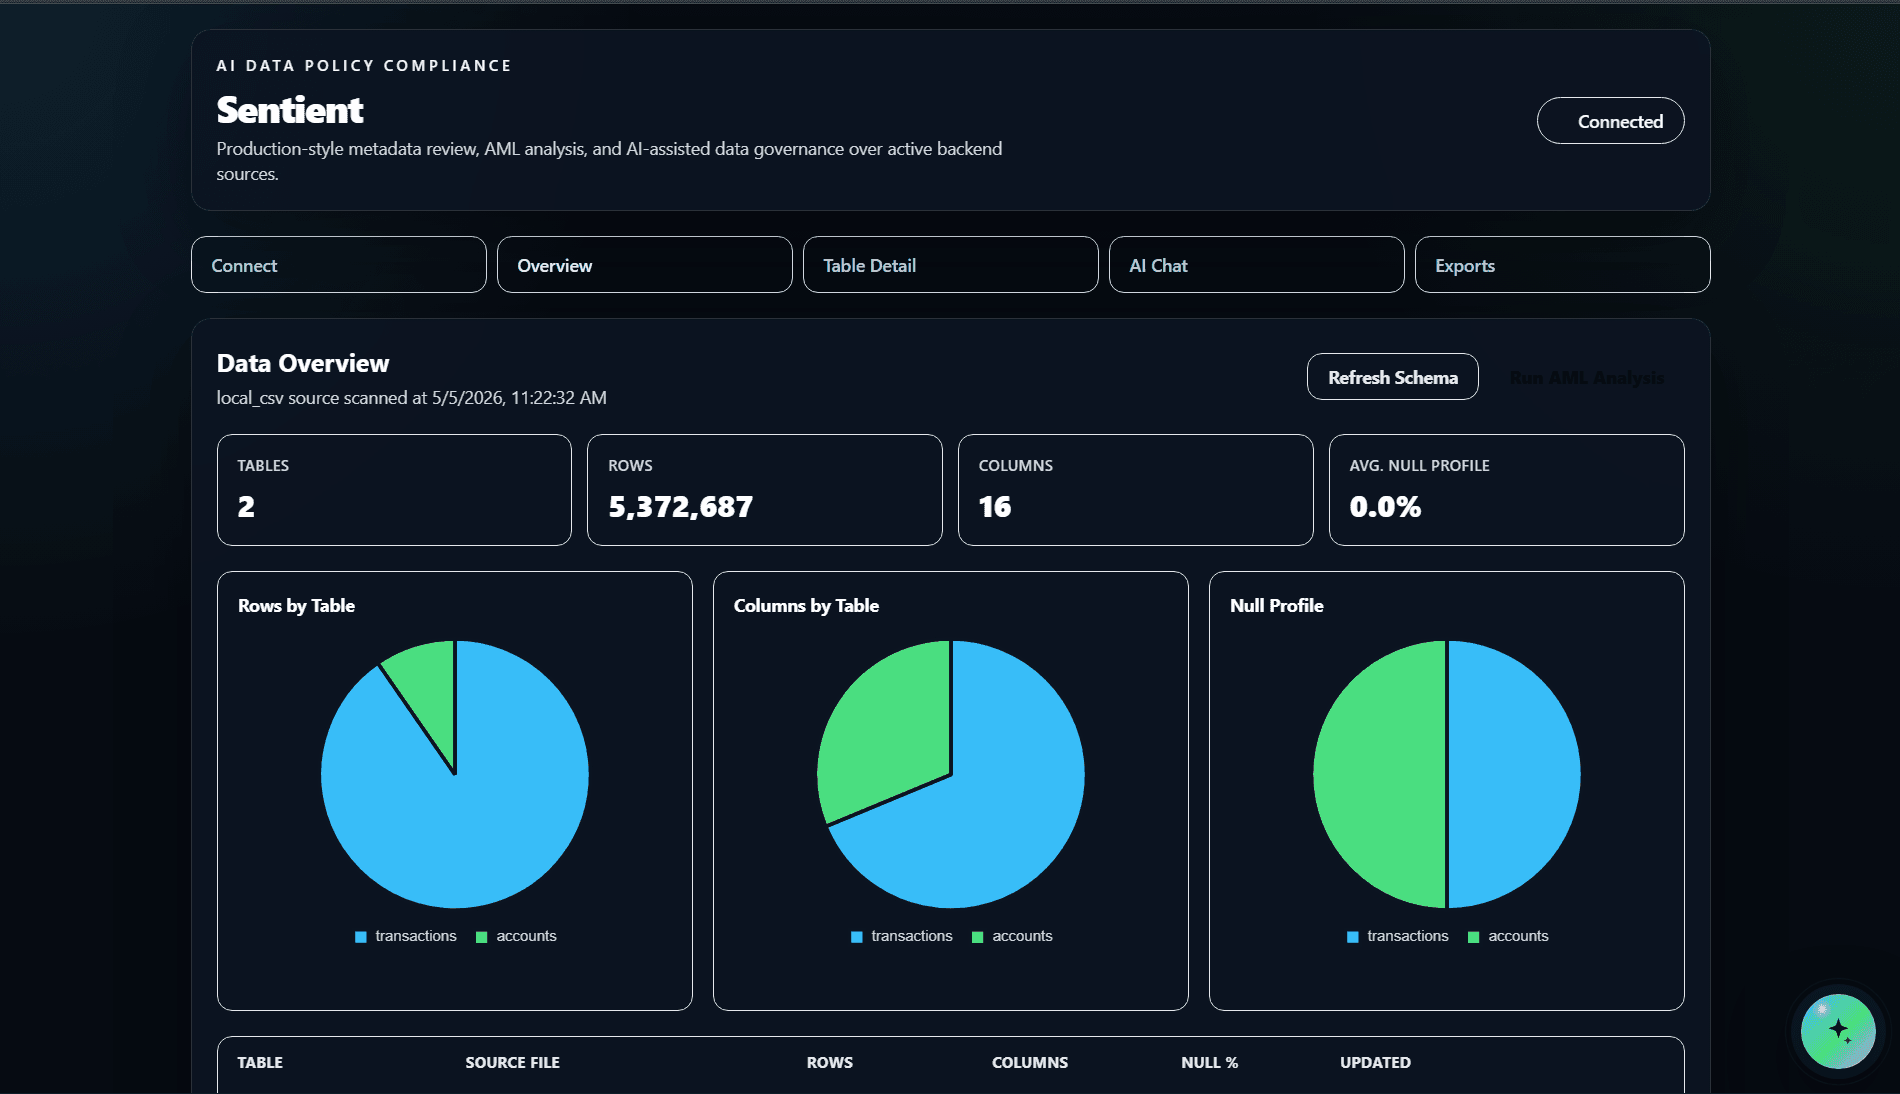
Task: Click the green accounts half of Null Profile pie
Action: pyautogui.click(x=1380, y=775)
